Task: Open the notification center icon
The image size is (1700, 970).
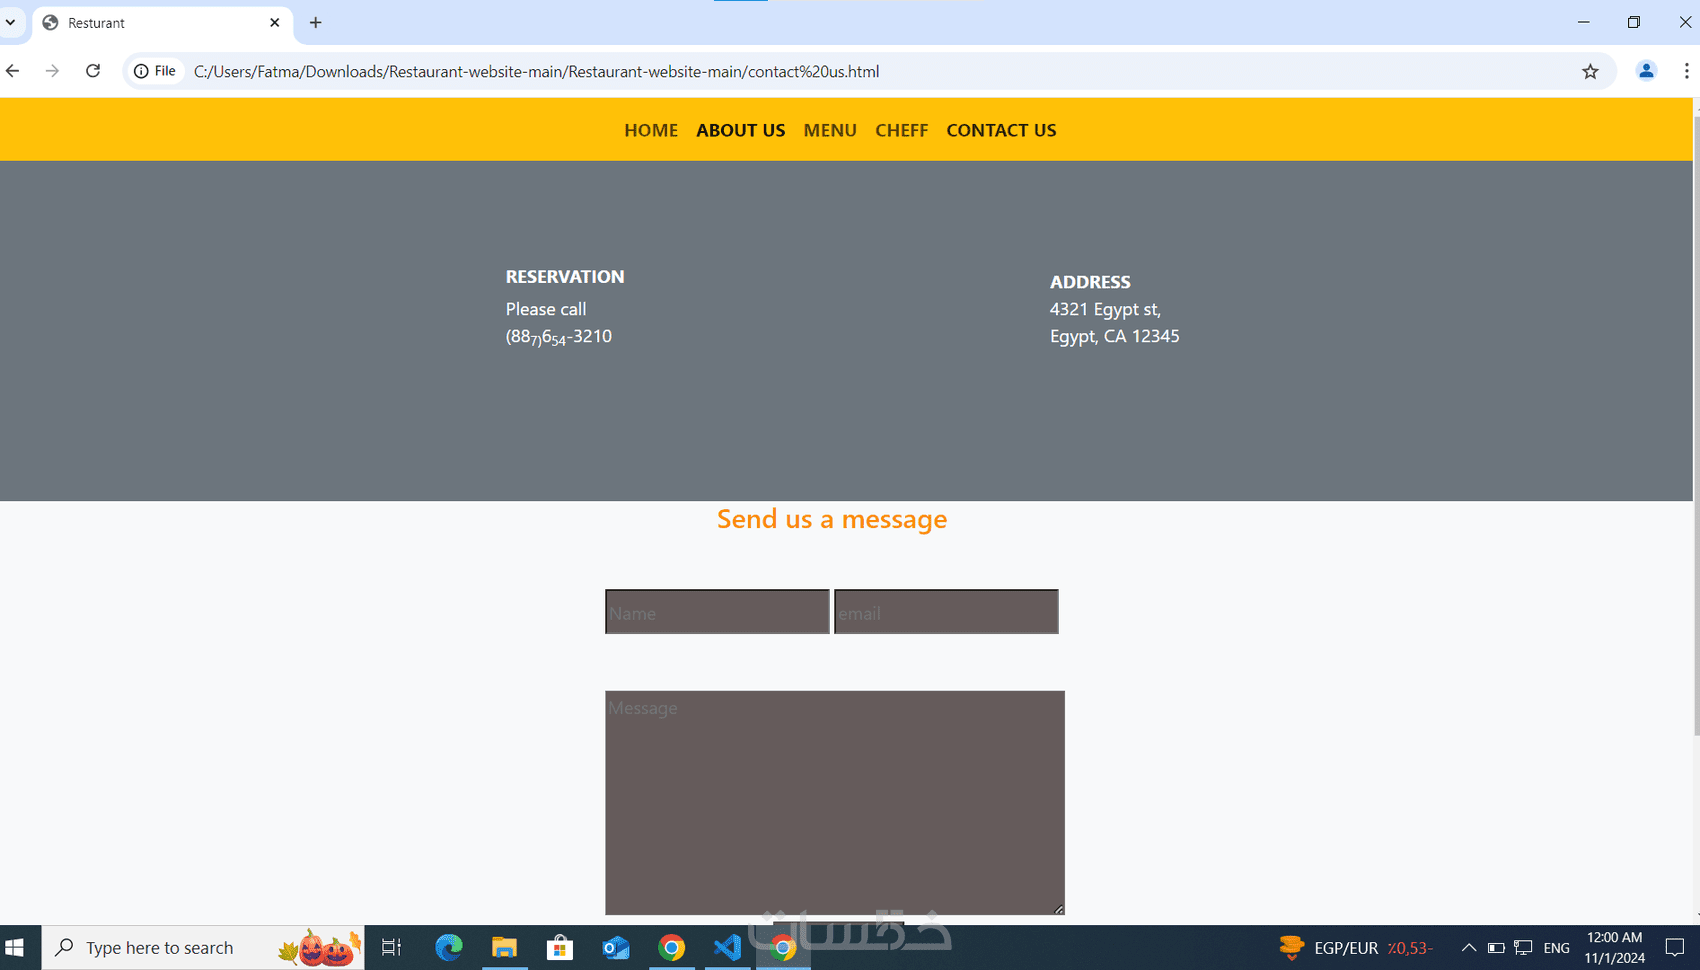Action: (x=1675, y=948)
